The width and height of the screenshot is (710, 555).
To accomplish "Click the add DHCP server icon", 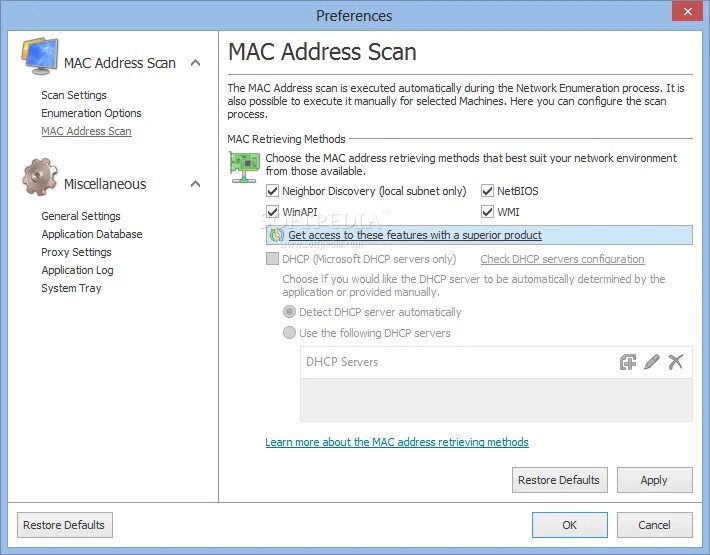I will (628, 362).
